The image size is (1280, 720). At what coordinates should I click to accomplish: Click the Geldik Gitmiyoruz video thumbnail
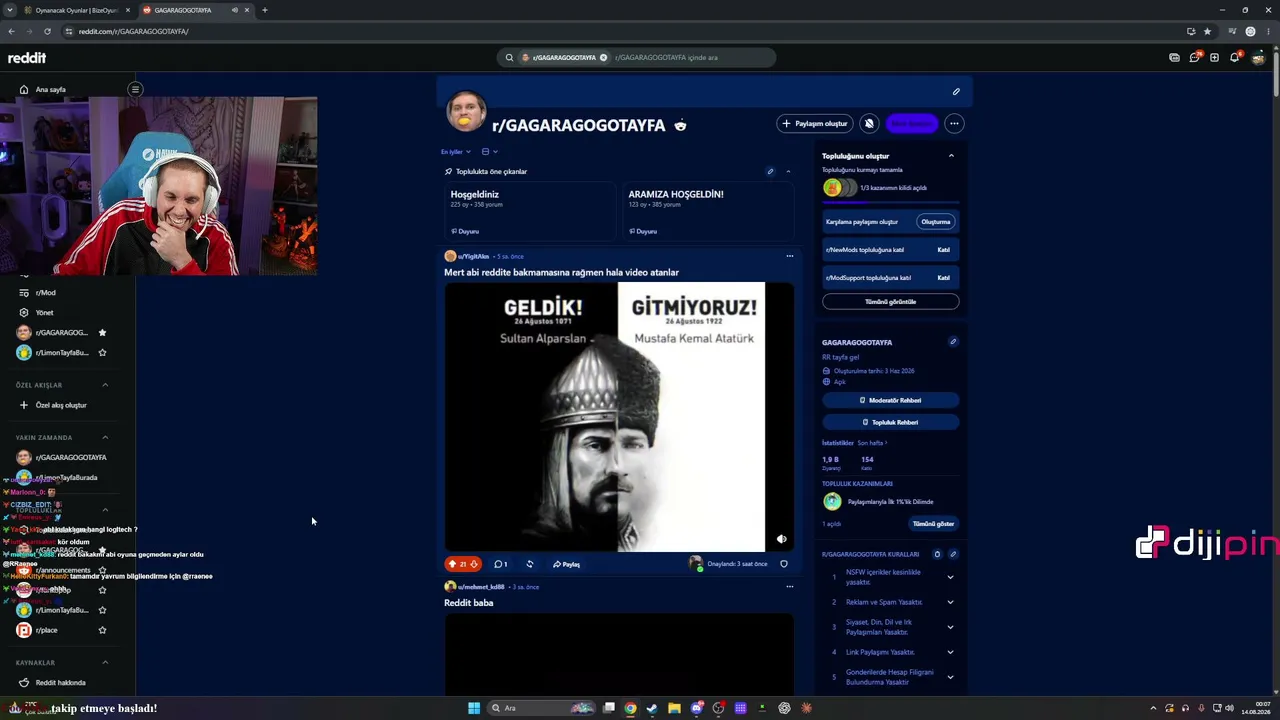point(619,417)
